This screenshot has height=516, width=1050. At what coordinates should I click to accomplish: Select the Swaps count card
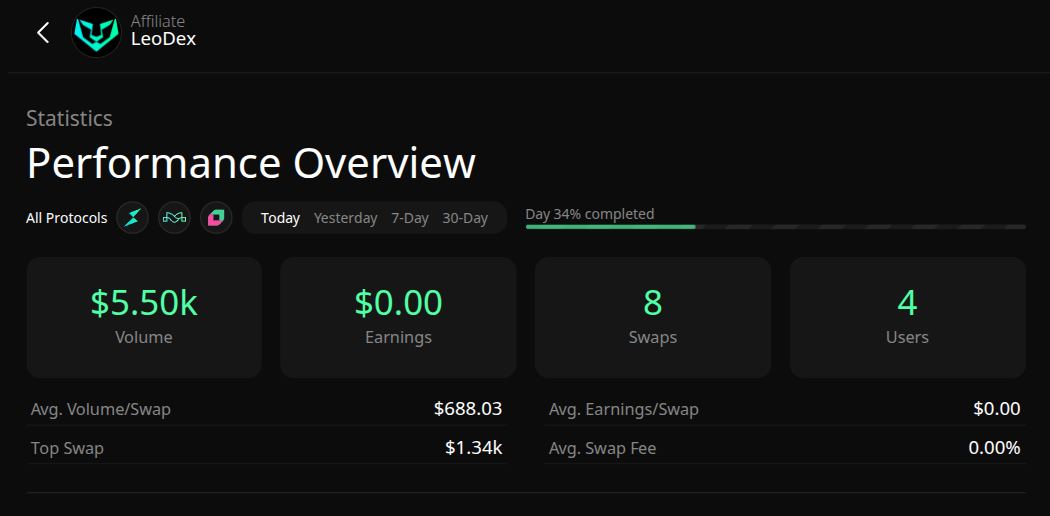[653, 317]
